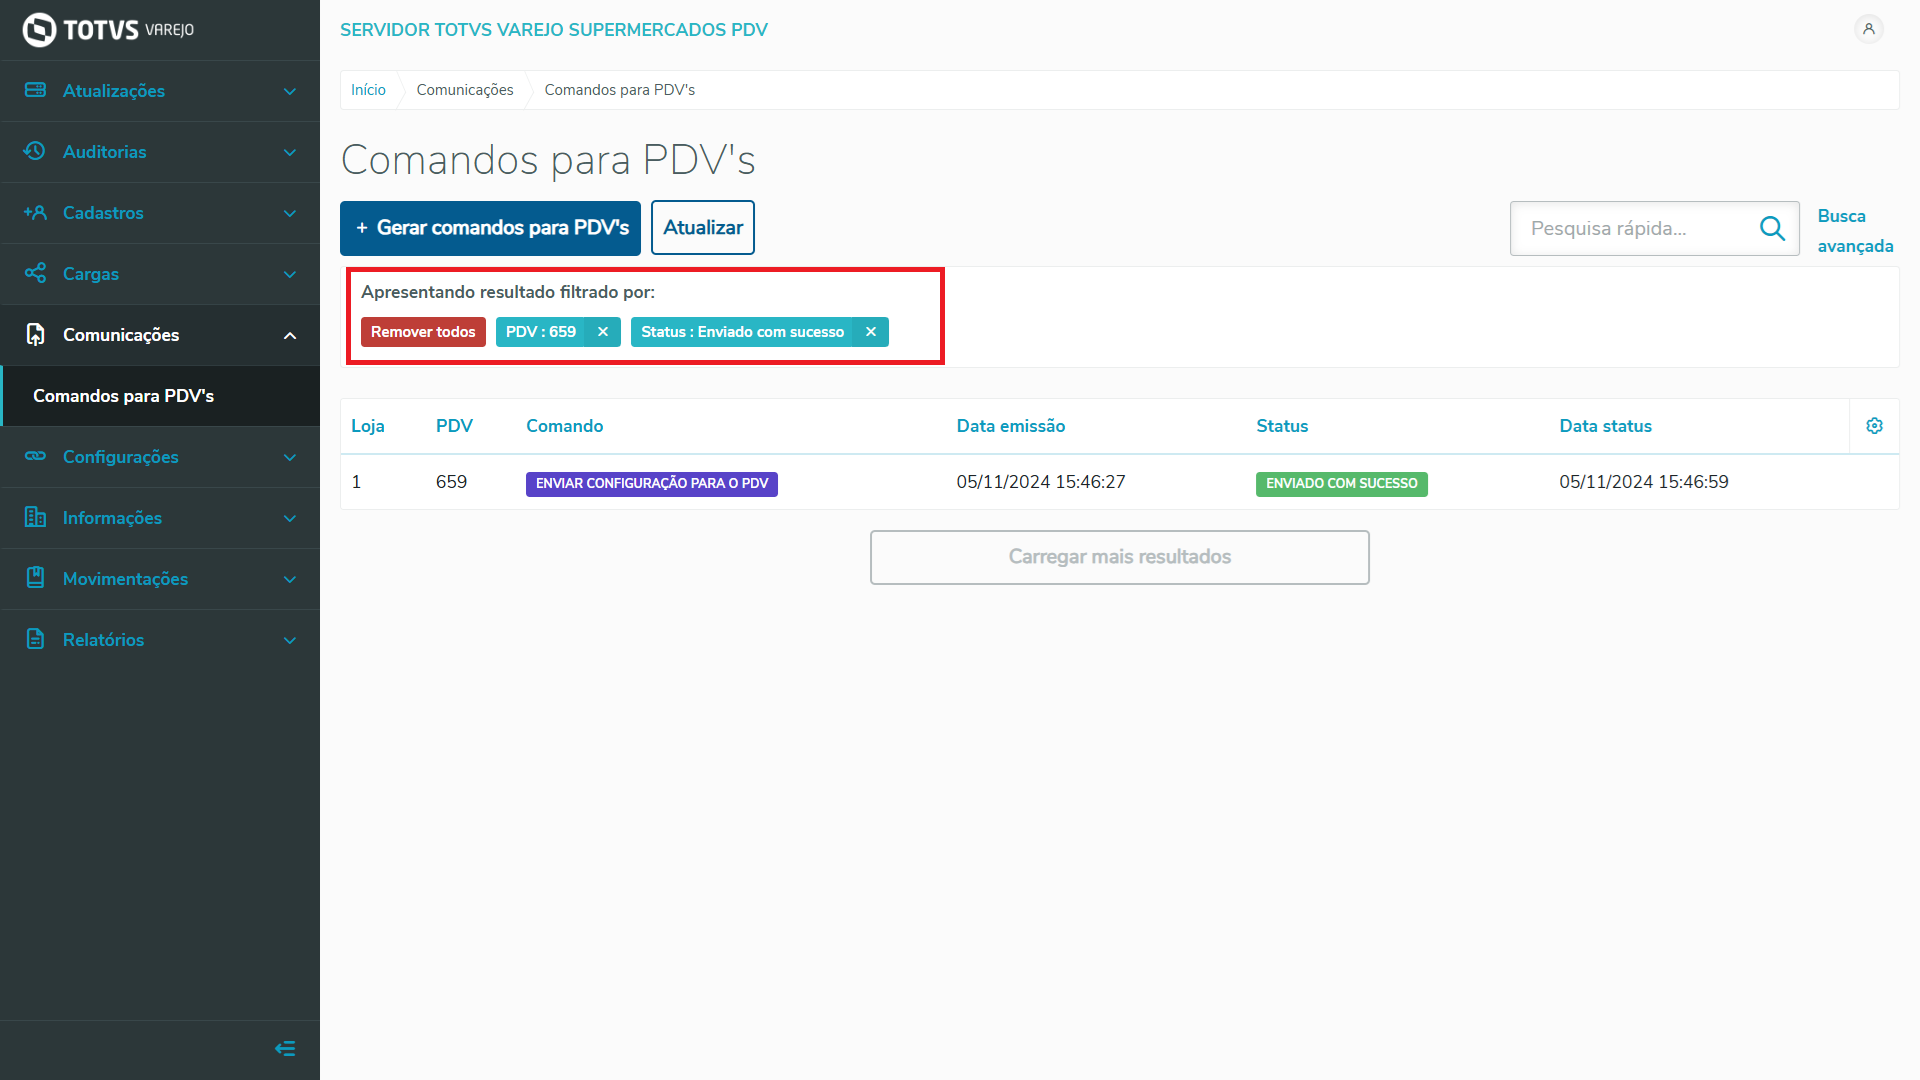Collapse sidebar with arrow icon
The height and width of the screenshot is (1080, 1920).
[285, 1048]
